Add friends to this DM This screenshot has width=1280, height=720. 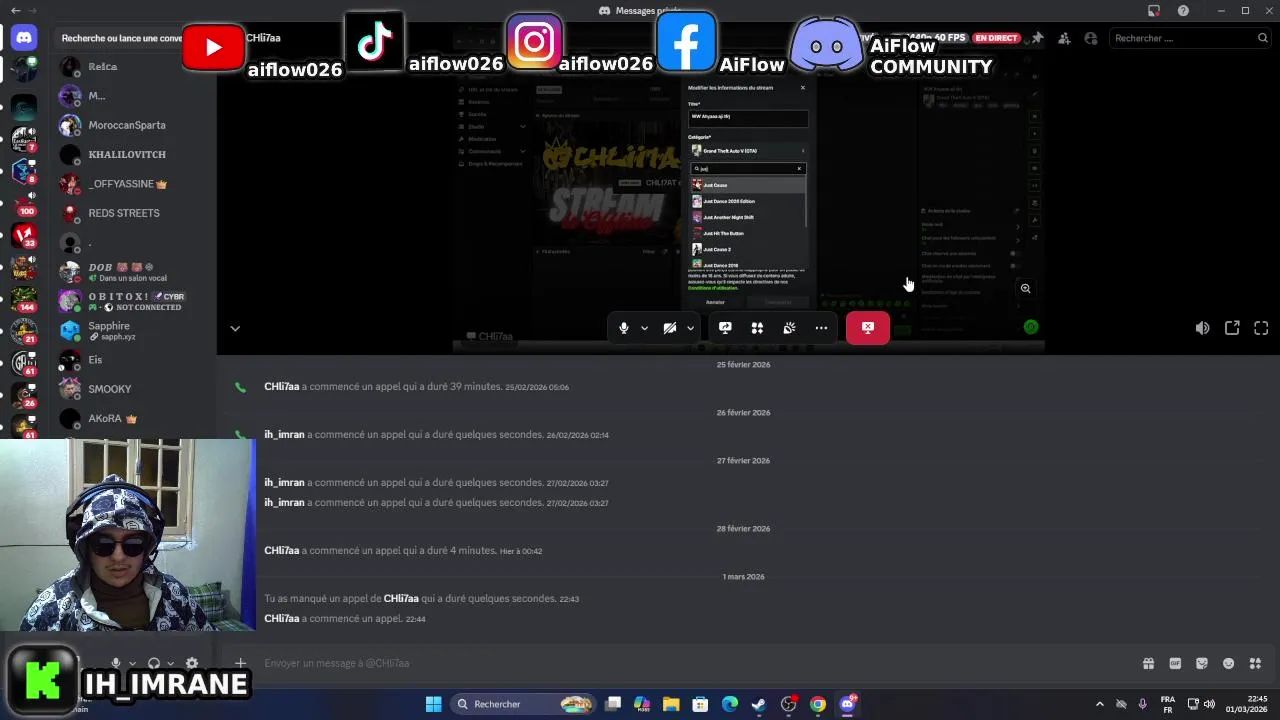(1064, 38)
